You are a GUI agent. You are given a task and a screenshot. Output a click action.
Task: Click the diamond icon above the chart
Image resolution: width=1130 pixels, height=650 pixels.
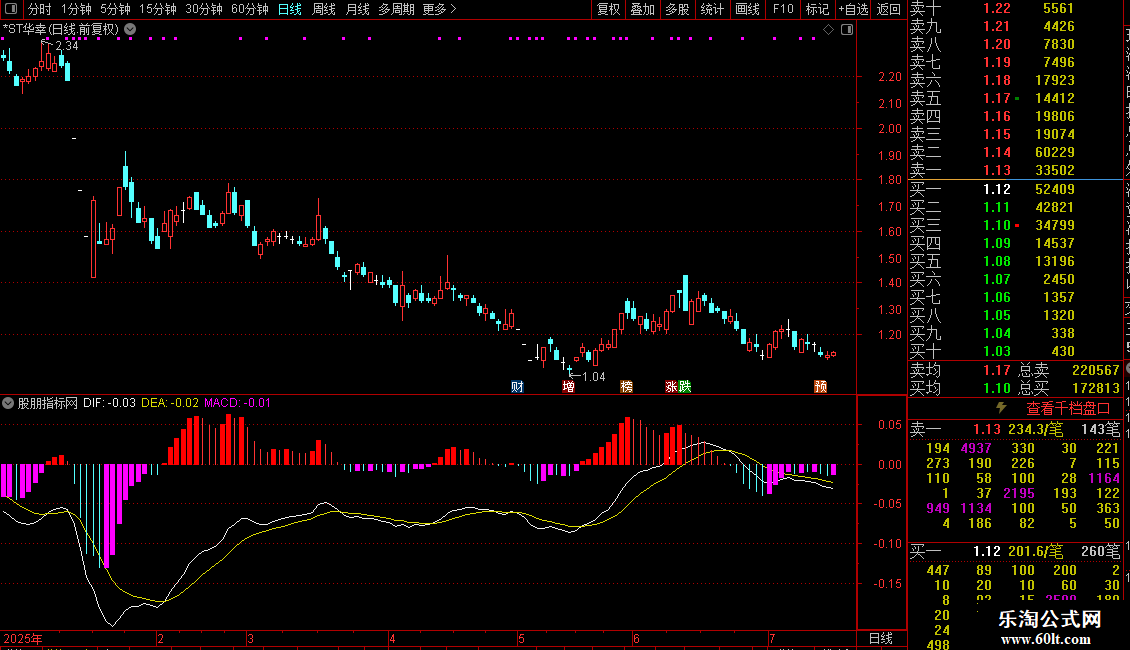click(x=829, y=29)
